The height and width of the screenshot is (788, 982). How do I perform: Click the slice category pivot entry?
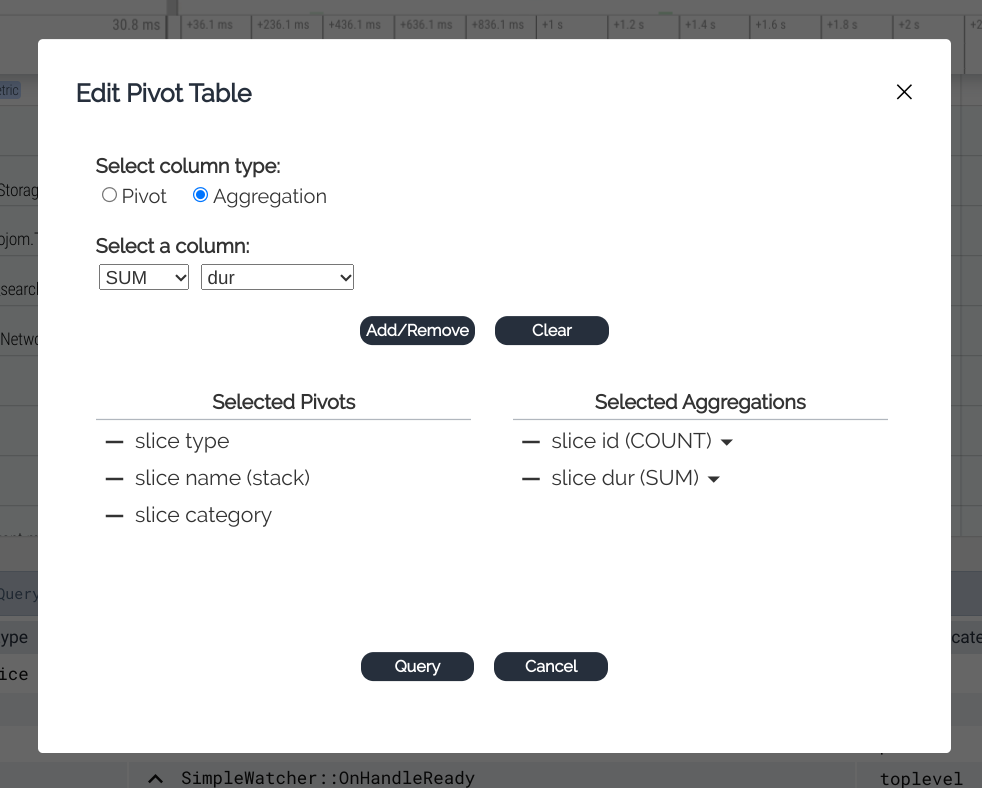pyautogui.click(x=203, y=515)
